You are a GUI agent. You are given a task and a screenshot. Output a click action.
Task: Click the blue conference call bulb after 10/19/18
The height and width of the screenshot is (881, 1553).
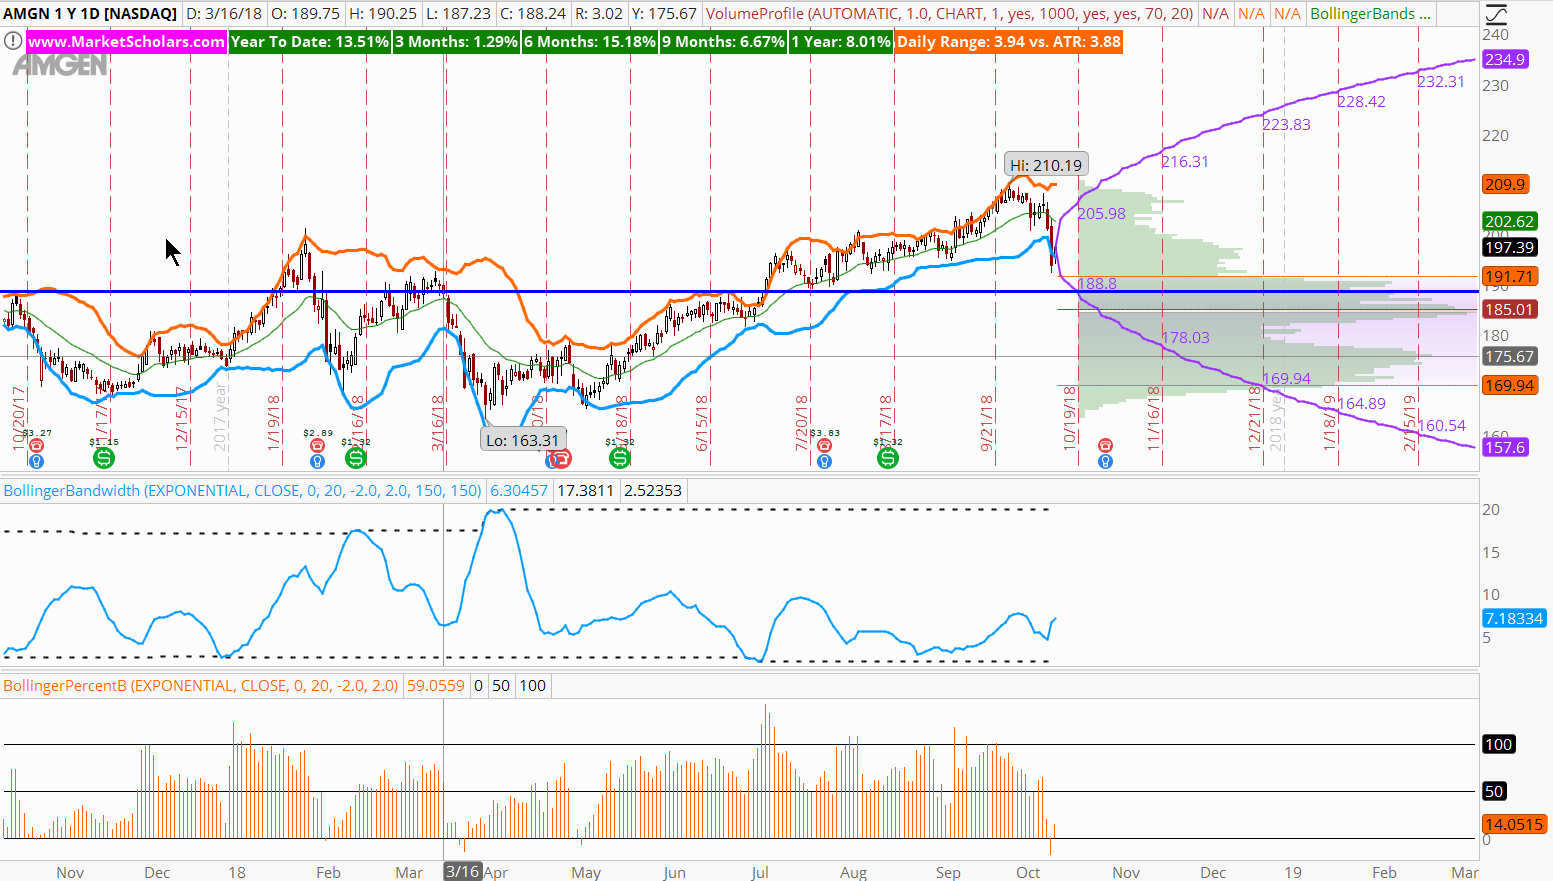pyautogui.click(x=1105, y=461)
